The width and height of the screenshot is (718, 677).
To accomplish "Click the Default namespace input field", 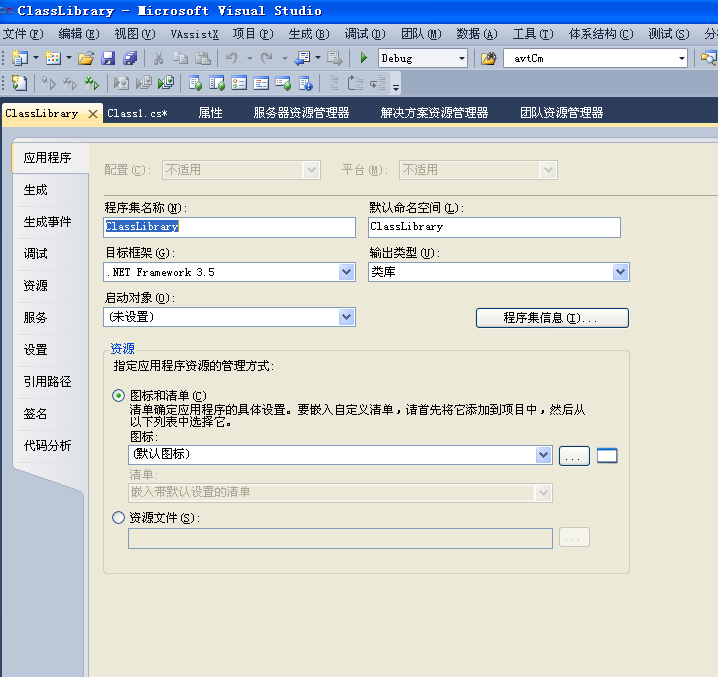I will click(495, 227).
